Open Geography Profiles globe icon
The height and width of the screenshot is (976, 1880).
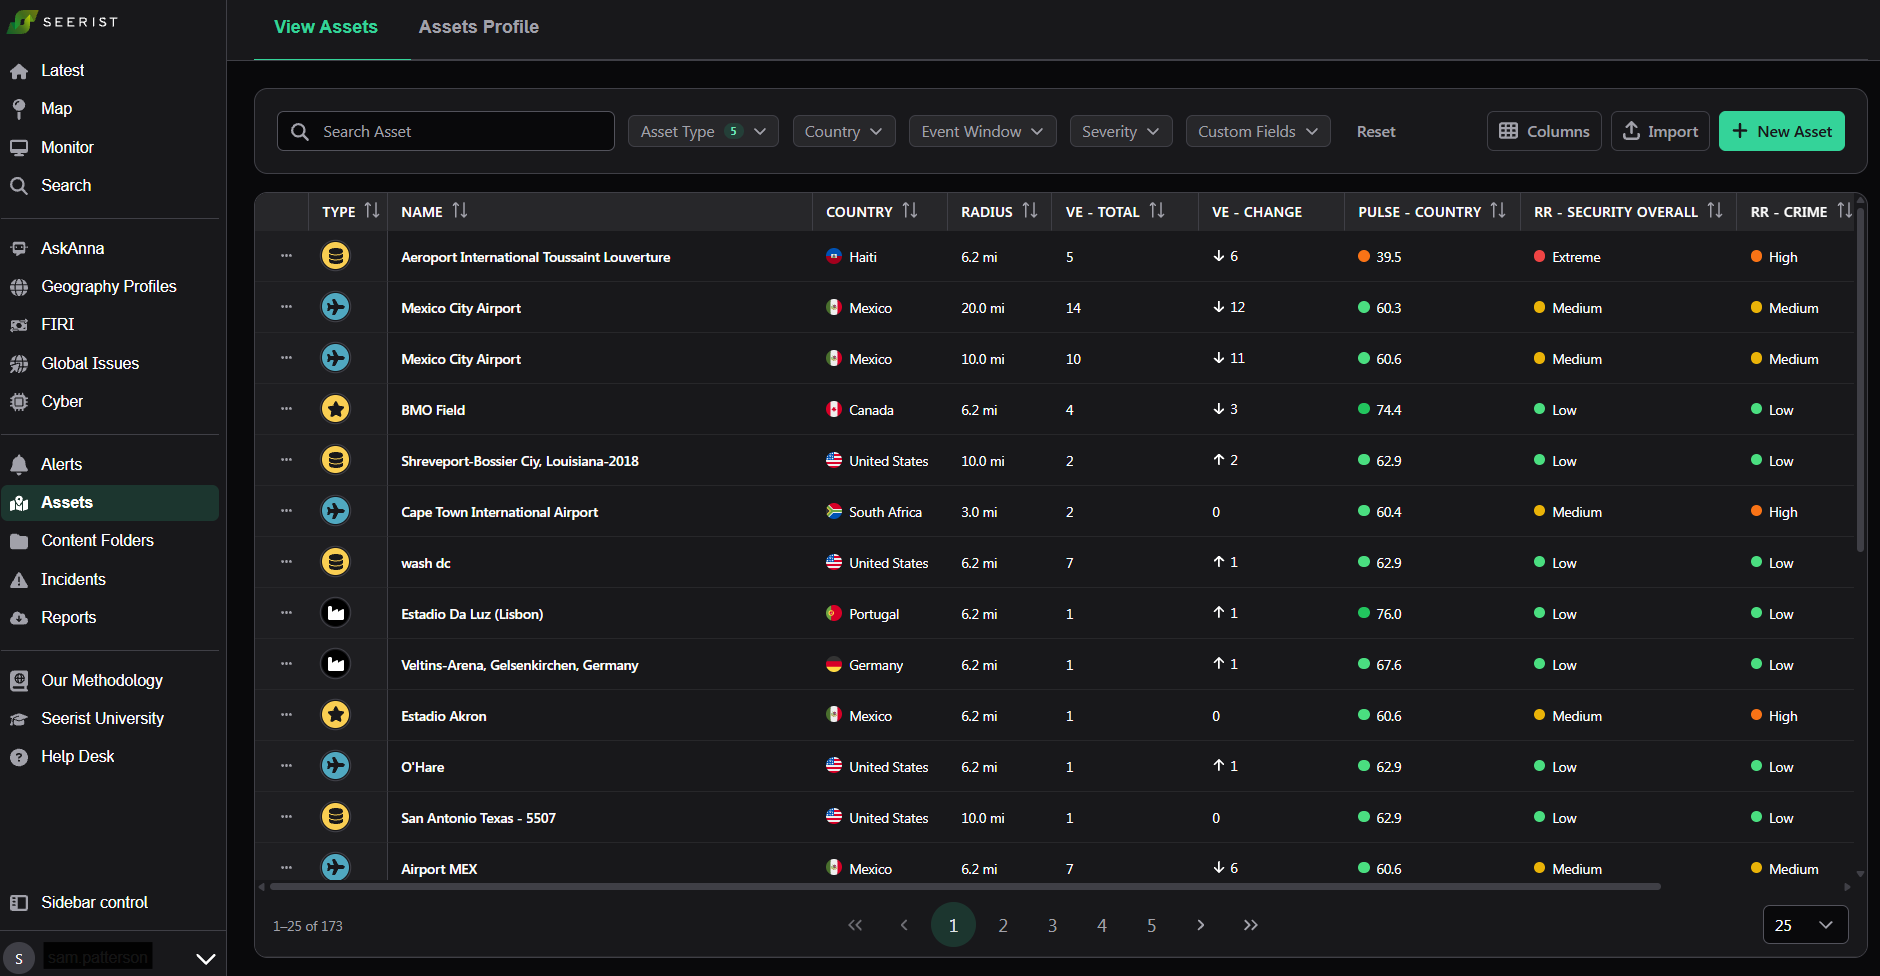[19, 287]
